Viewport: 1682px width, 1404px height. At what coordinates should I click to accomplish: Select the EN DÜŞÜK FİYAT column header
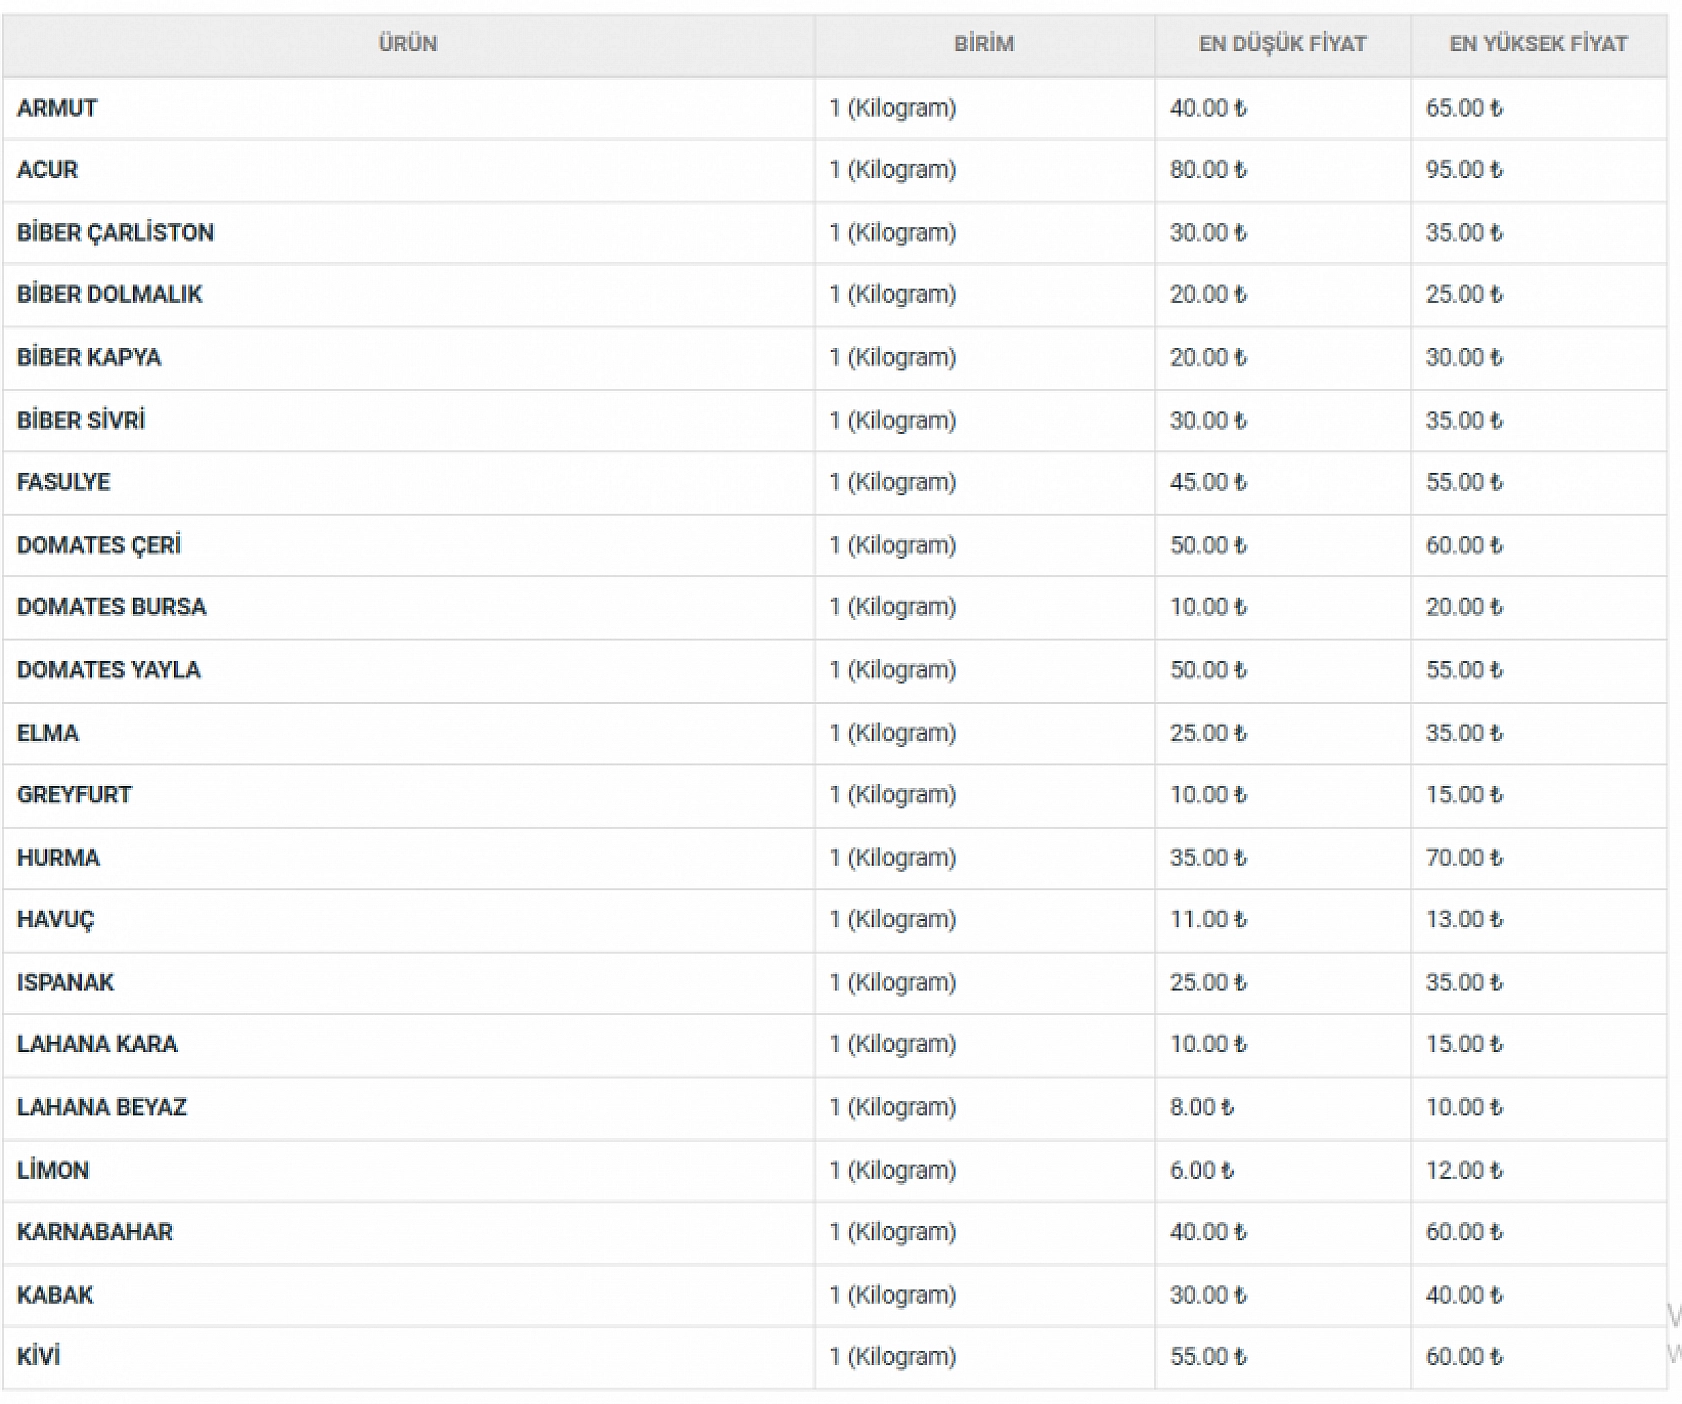(x=1282, y=44)
